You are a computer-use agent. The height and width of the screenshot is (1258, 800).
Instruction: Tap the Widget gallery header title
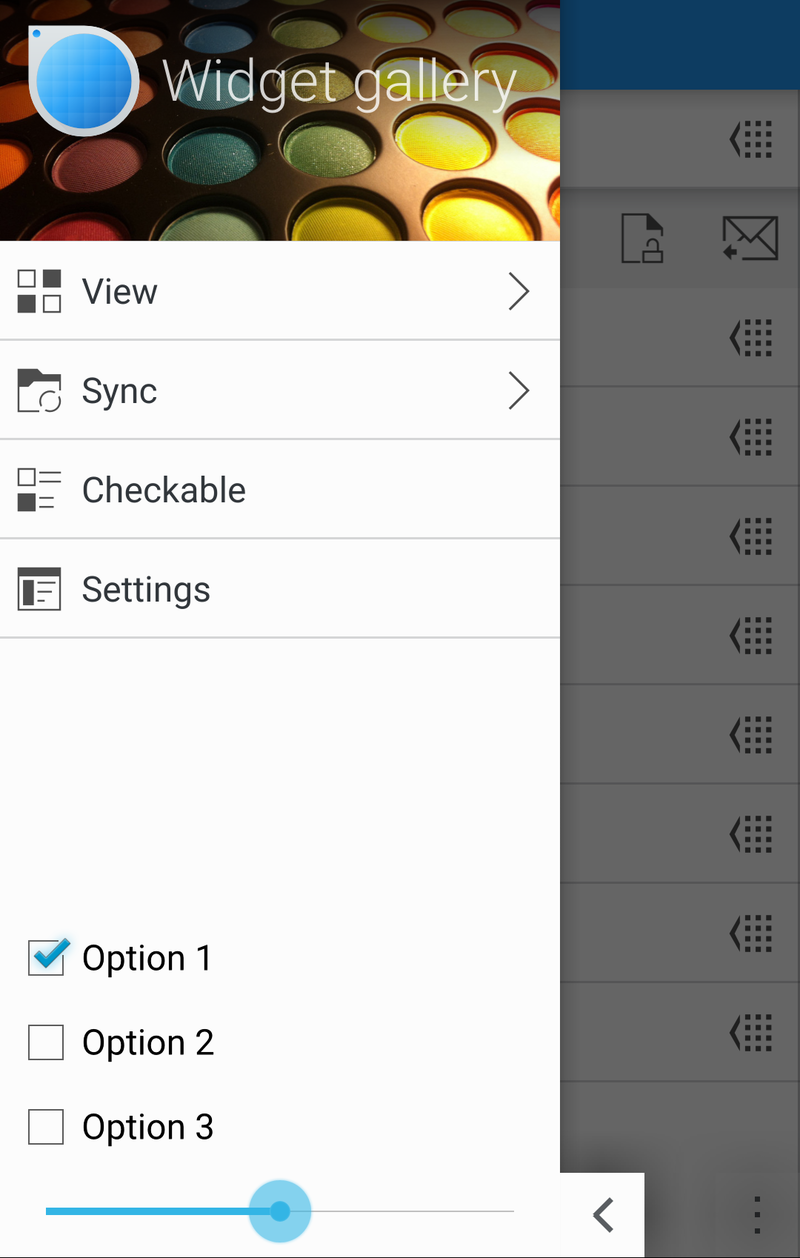(x=339, y=82)
